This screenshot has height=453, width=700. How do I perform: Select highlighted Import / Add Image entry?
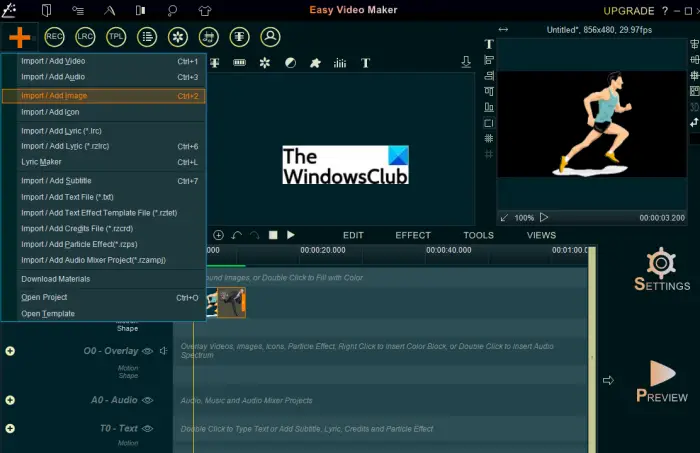[104, 96]
